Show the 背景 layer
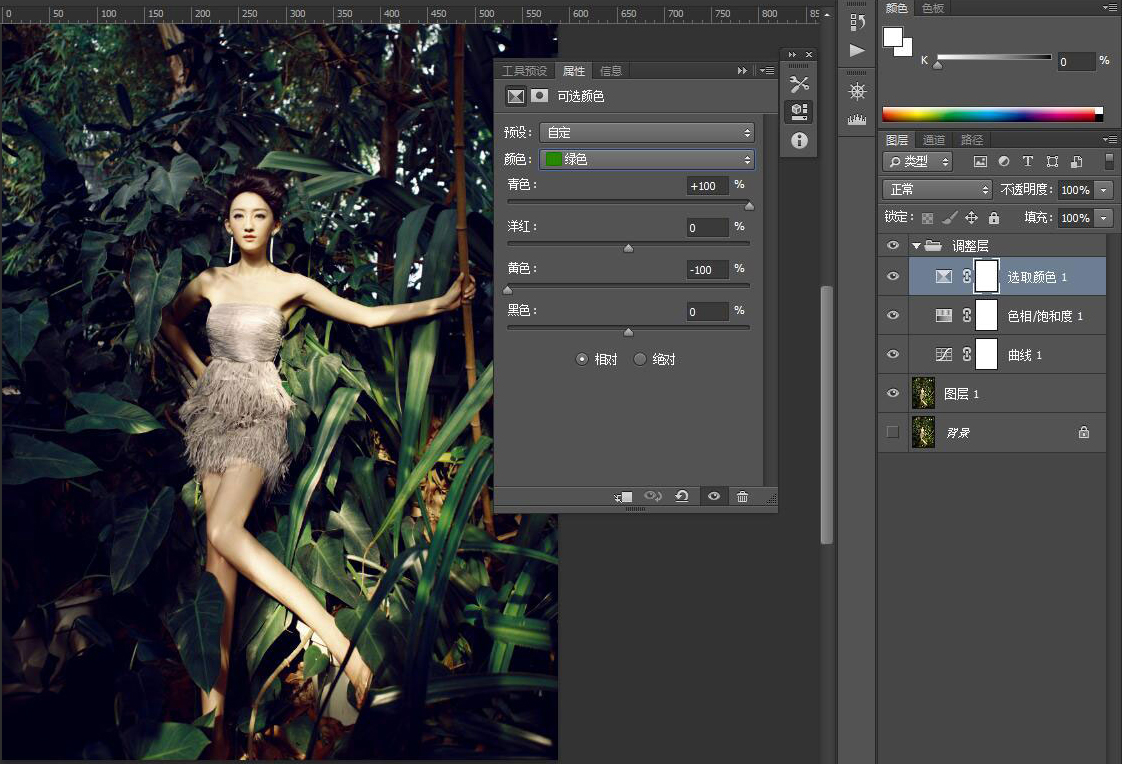Image resolution: width=1122 pixels, height=764 pixels. point(893,432)
